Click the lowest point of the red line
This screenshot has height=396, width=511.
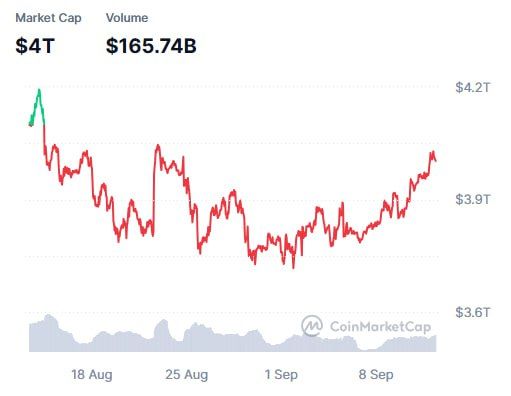click(294, 267)
